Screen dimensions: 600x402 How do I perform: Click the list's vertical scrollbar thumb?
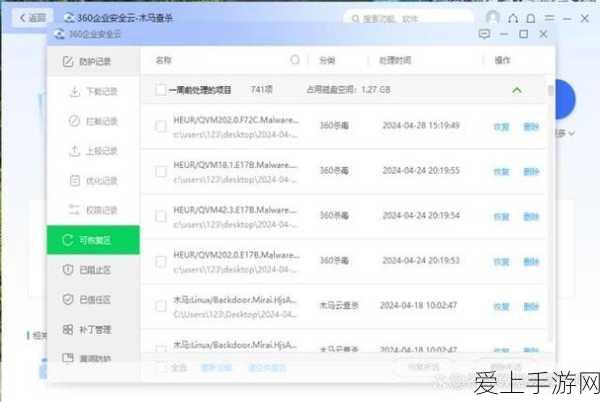[x=551, y=91]
